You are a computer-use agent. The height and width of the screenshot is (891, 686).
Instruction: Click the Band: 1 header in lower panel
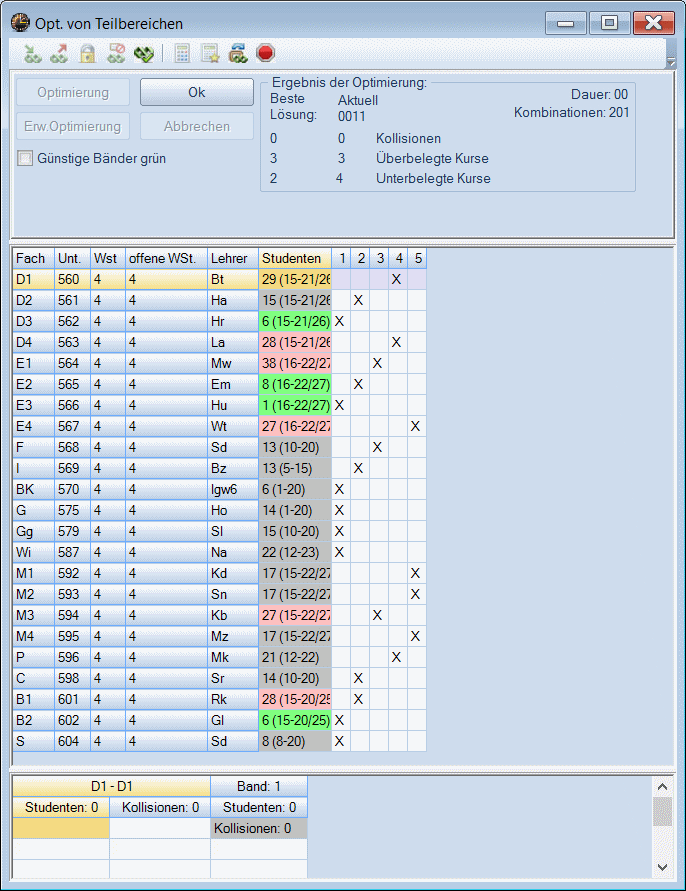pos(258,786)
